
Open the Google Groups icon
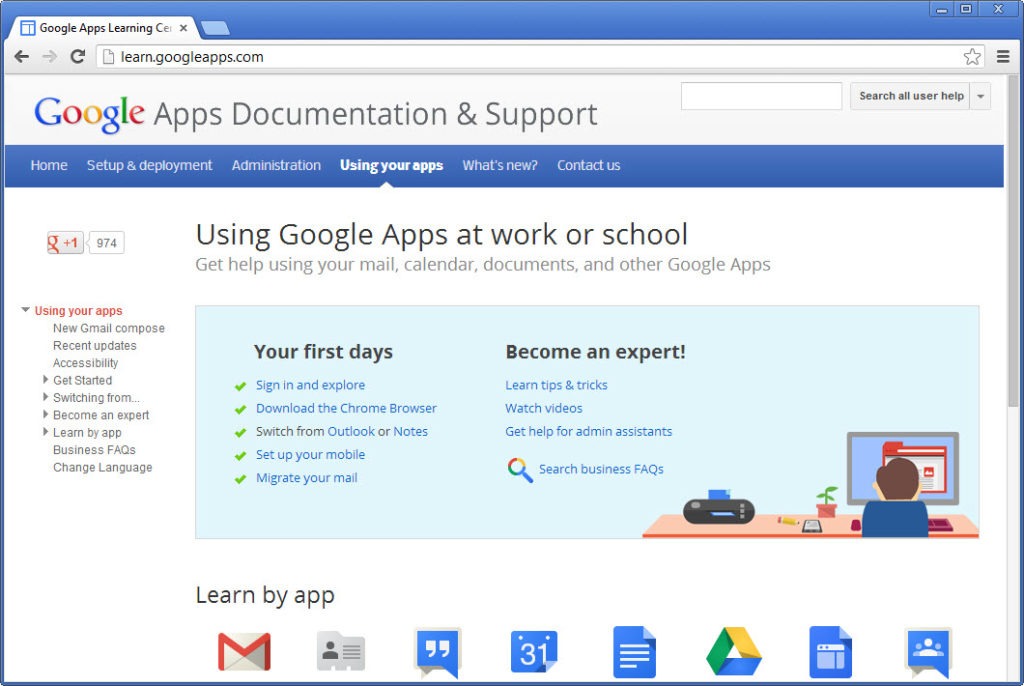point(929,652)
